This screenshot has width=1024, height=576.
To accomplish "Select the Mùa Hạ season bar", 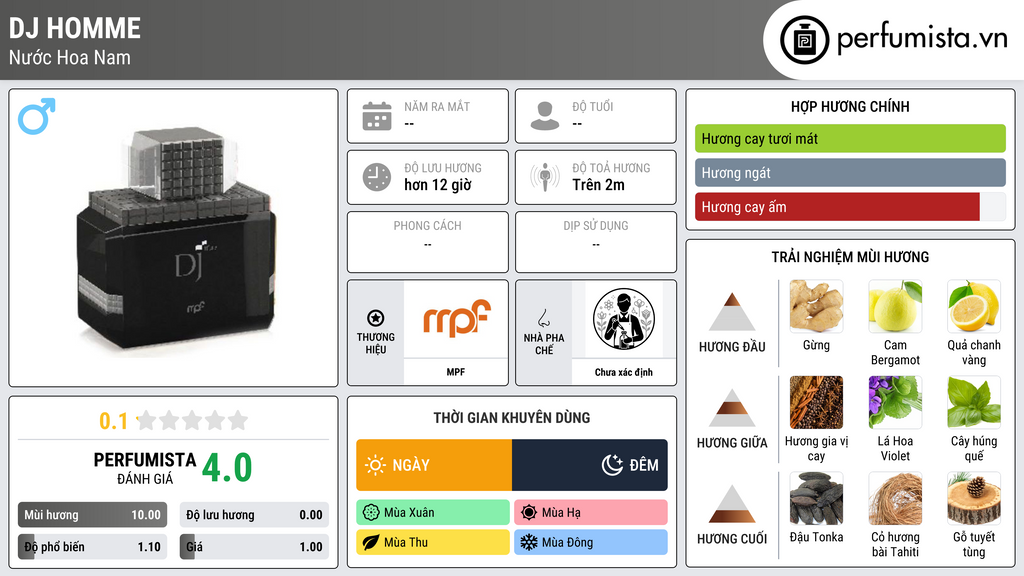I will pyautogui.click(x=591, y=513).
